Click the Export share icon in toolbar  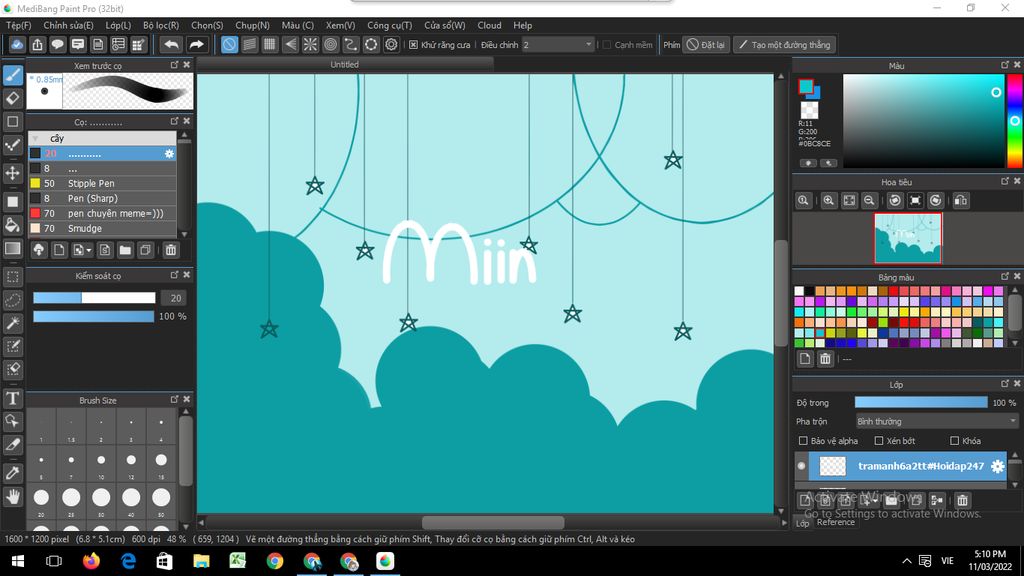[x=37, y=44]
